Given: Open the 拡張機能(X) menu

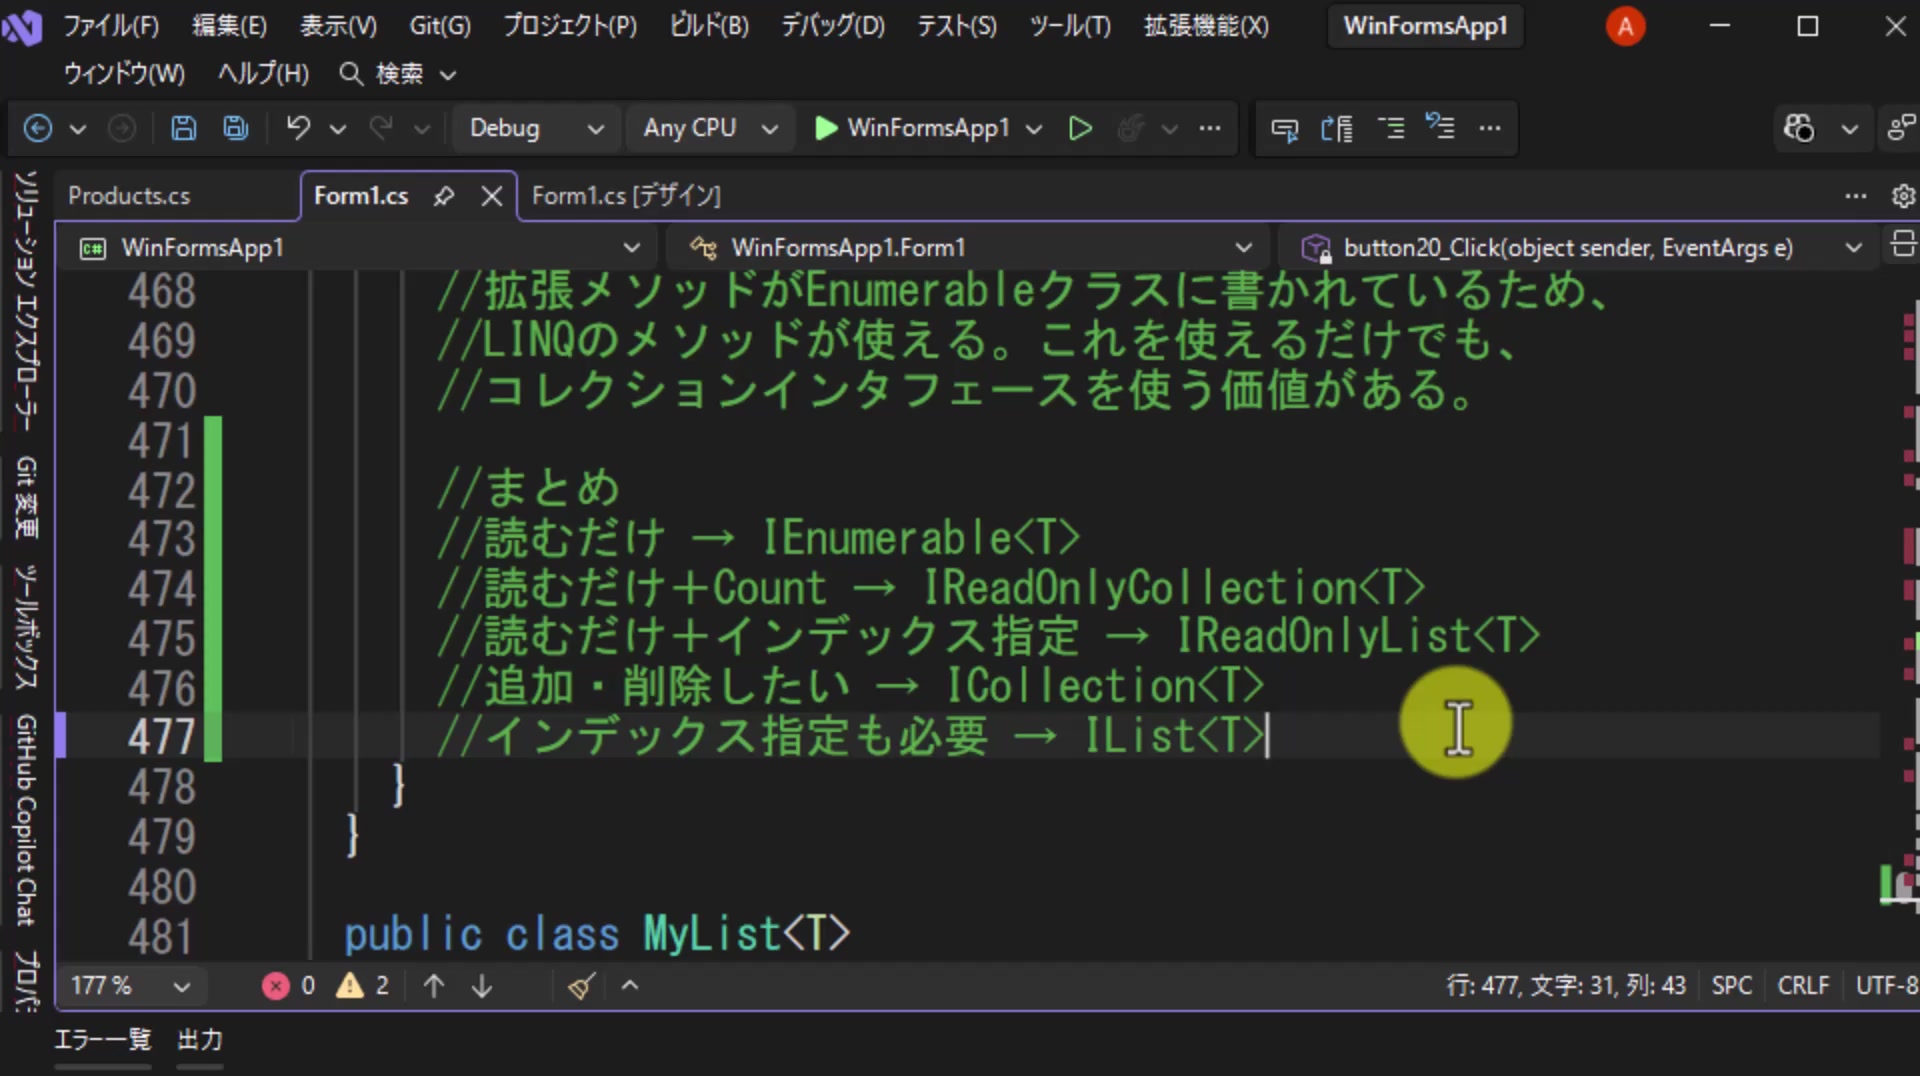Looking at the screenshot, I should coord(1206,26).
